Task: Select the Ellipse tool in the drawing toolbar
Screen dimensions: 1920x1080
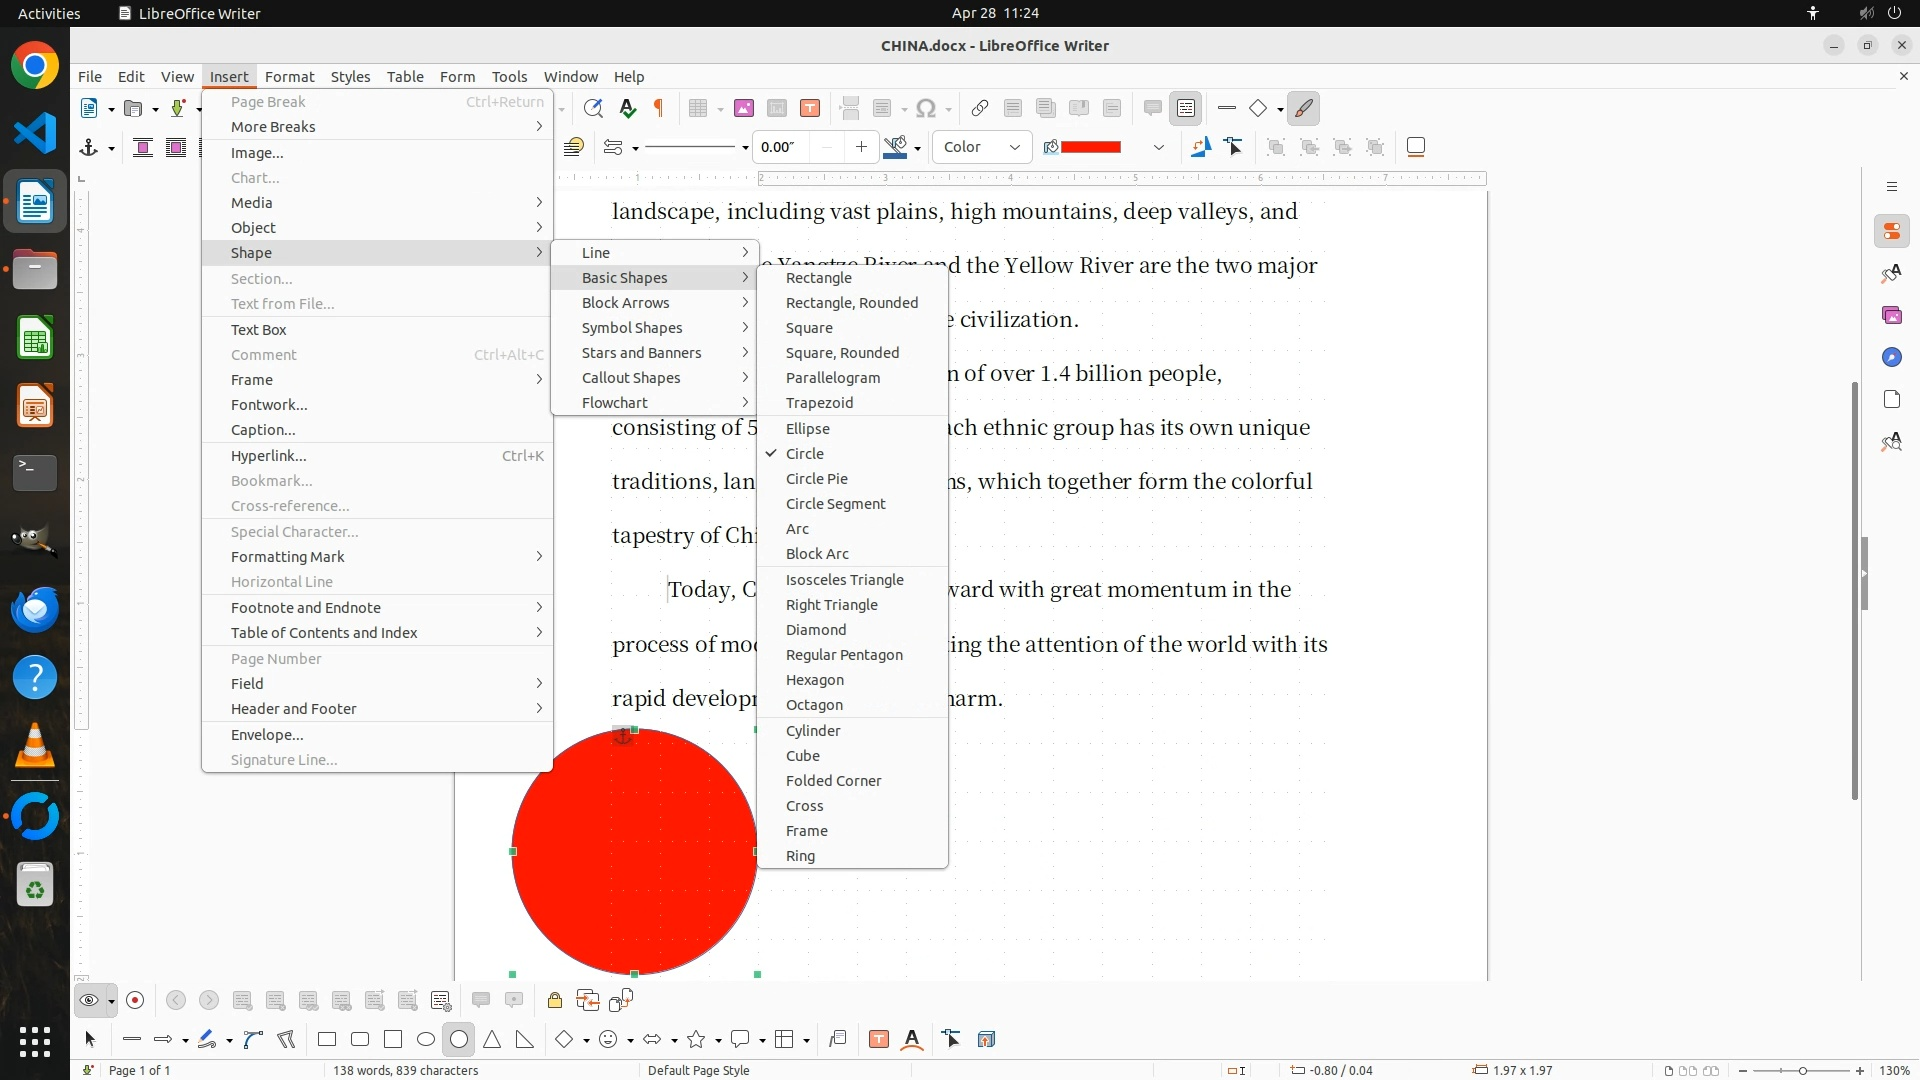Action: 426,1040
